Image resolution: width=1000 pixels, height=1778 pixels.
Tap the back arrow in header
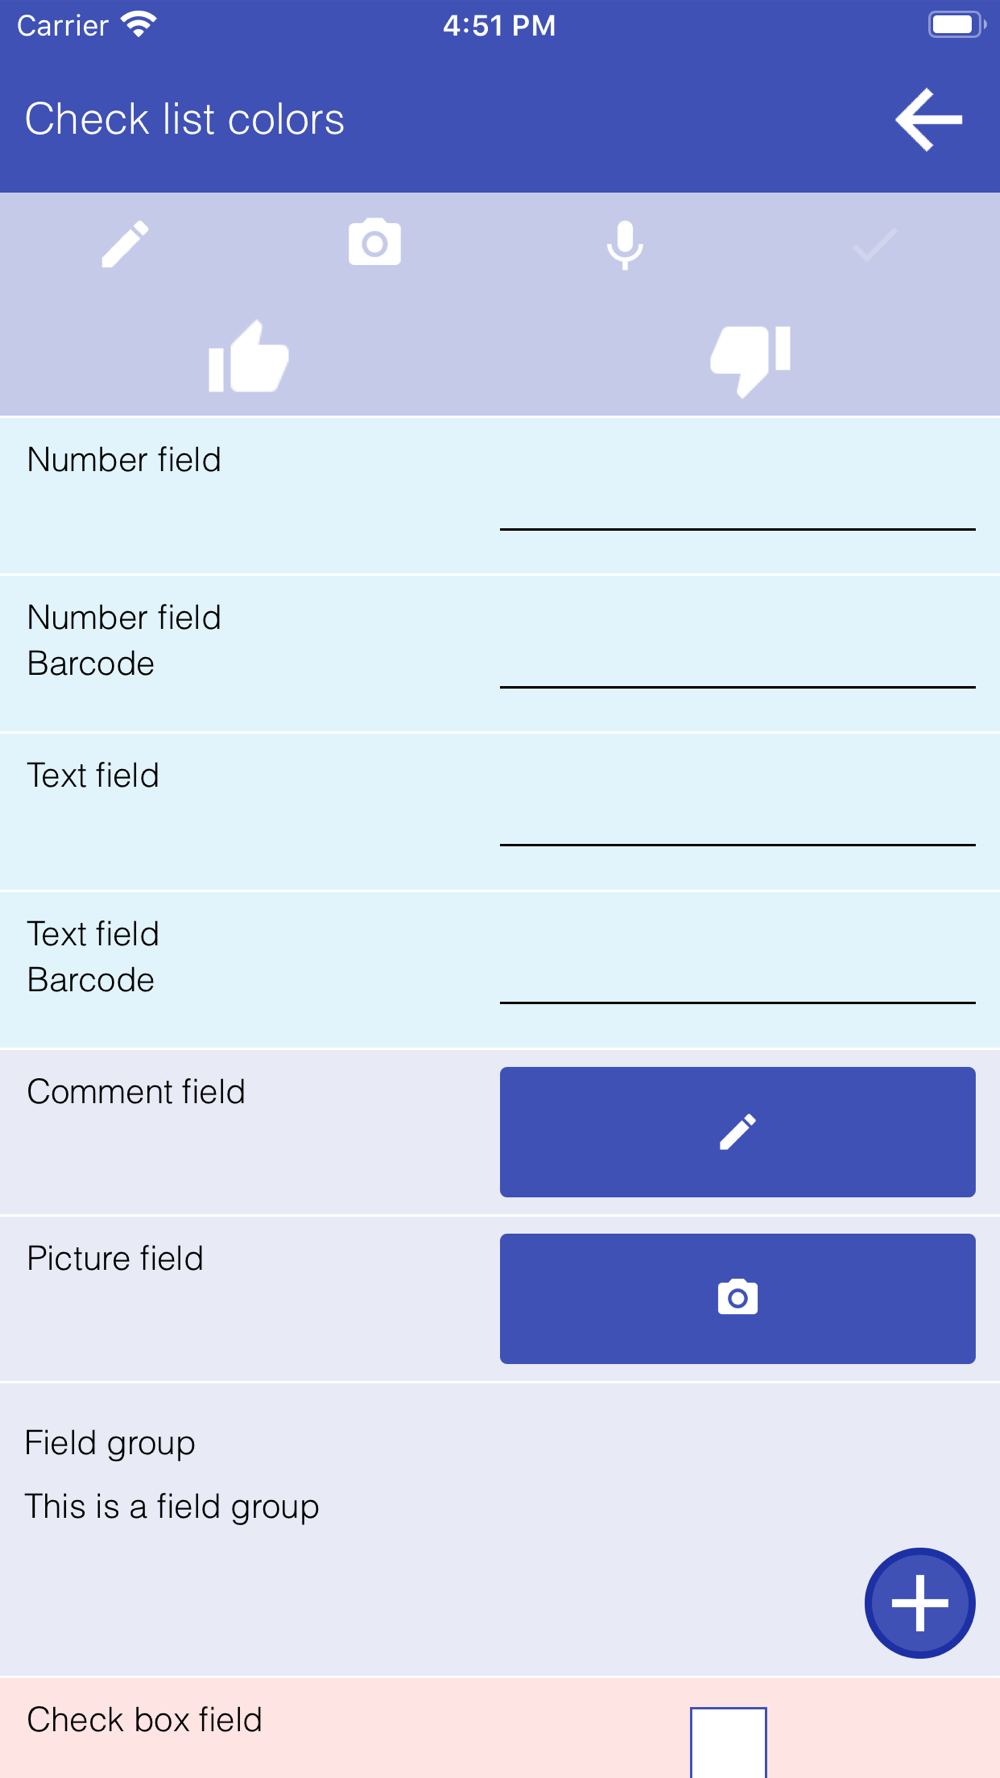[929, 120]
